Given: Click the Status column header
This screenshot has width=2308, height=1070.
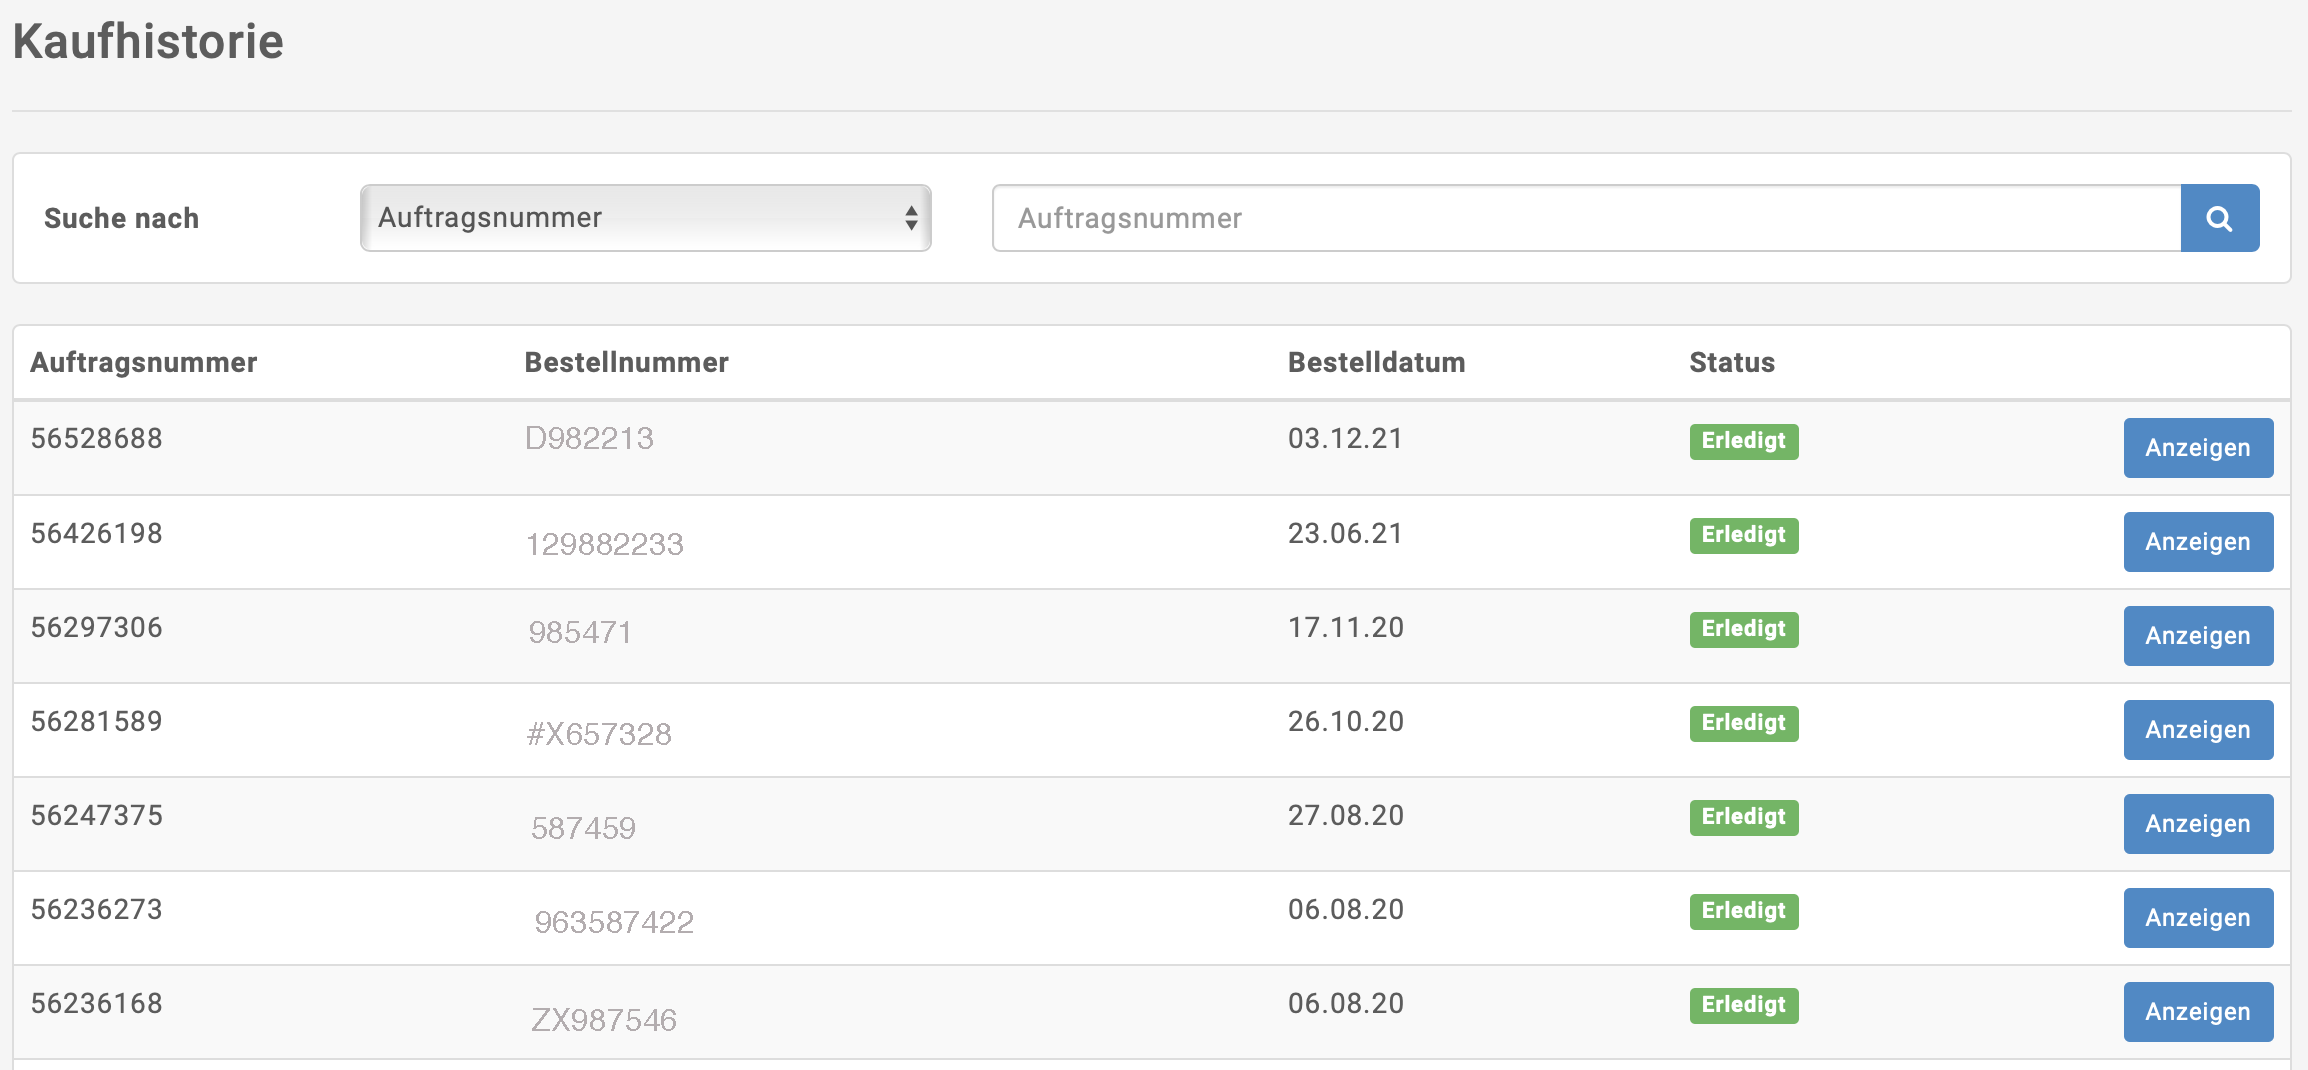Looking at the screenshot, I should [x=1732, y=362].
